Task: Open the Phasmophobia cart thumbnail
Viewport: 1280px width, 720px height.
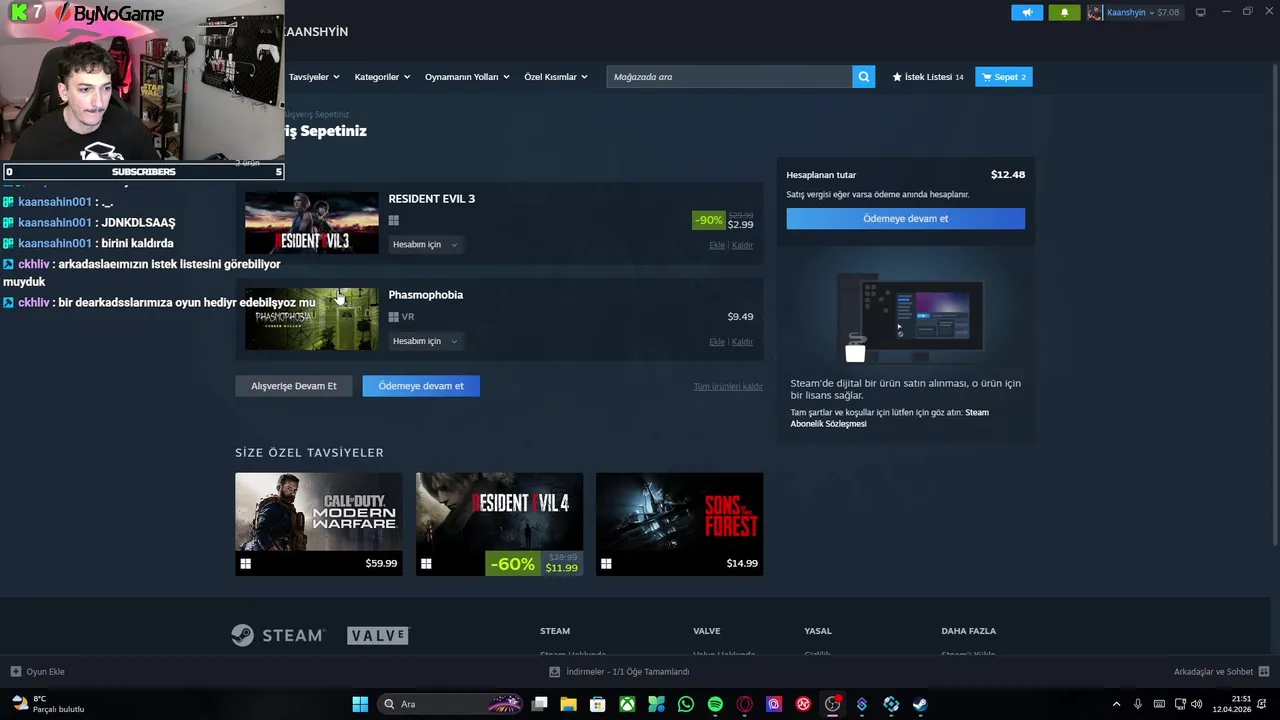Action: point(312,319)
